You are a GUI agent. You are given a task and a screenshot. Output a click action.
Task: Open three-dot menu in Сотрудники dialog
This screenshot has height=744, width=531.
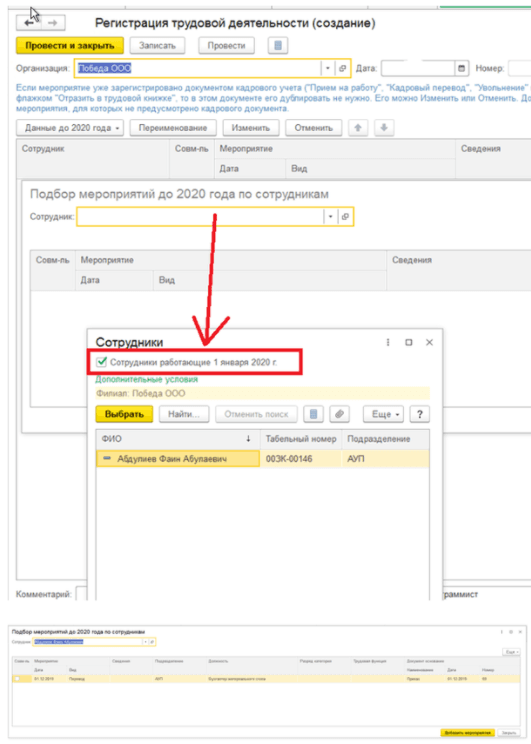click(388, 342)
